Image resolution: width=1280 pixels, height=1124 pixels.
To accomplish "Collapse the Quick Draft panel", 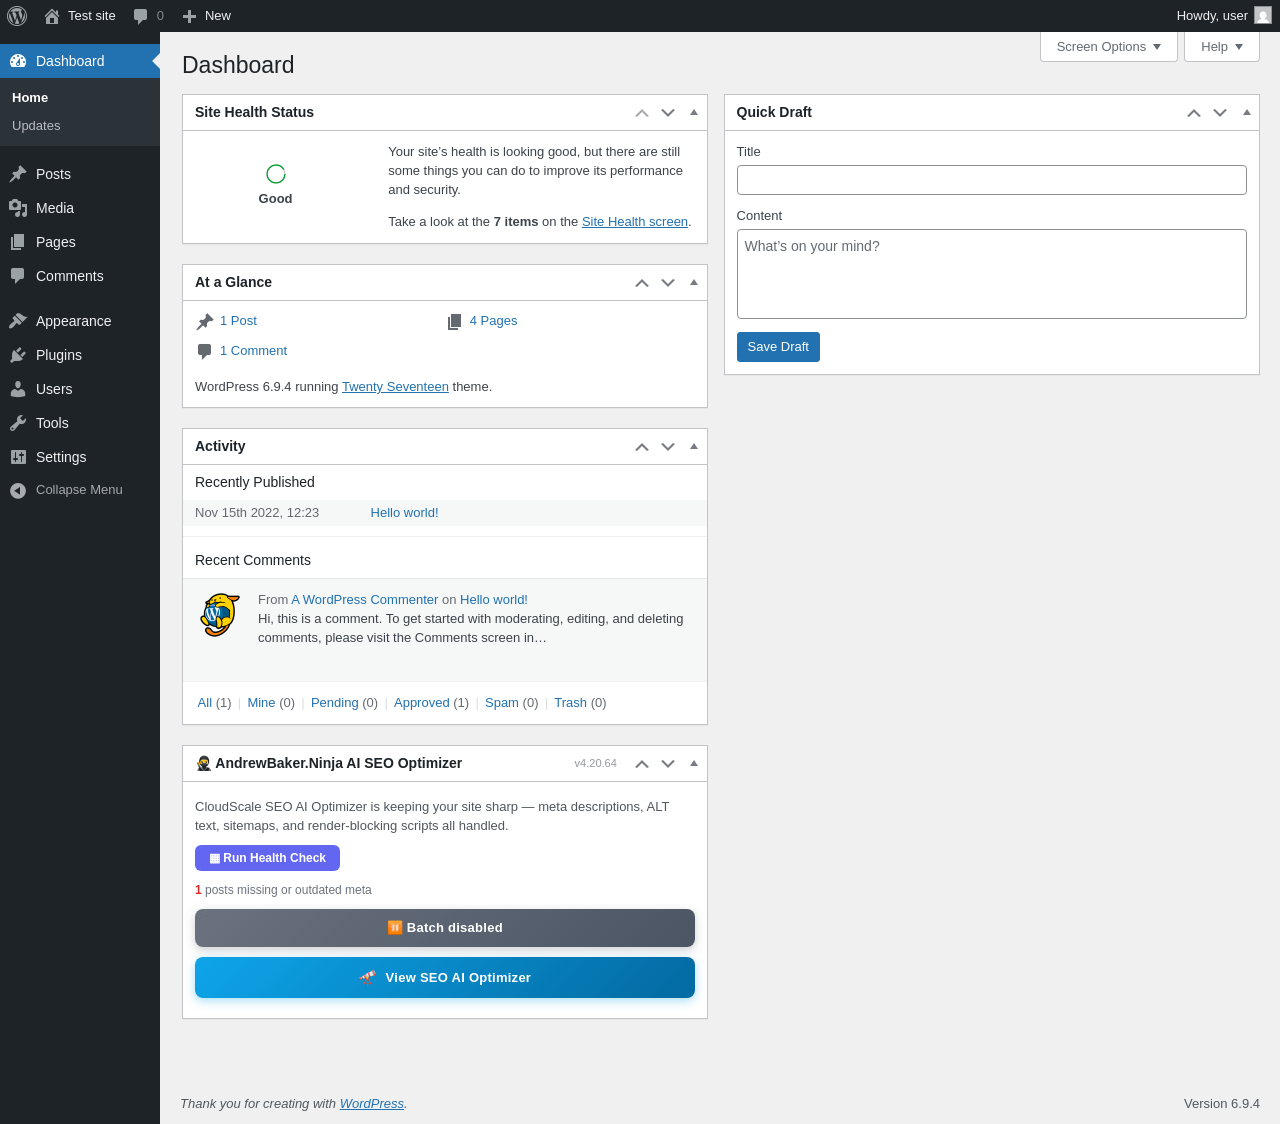I will point(1247,113).
